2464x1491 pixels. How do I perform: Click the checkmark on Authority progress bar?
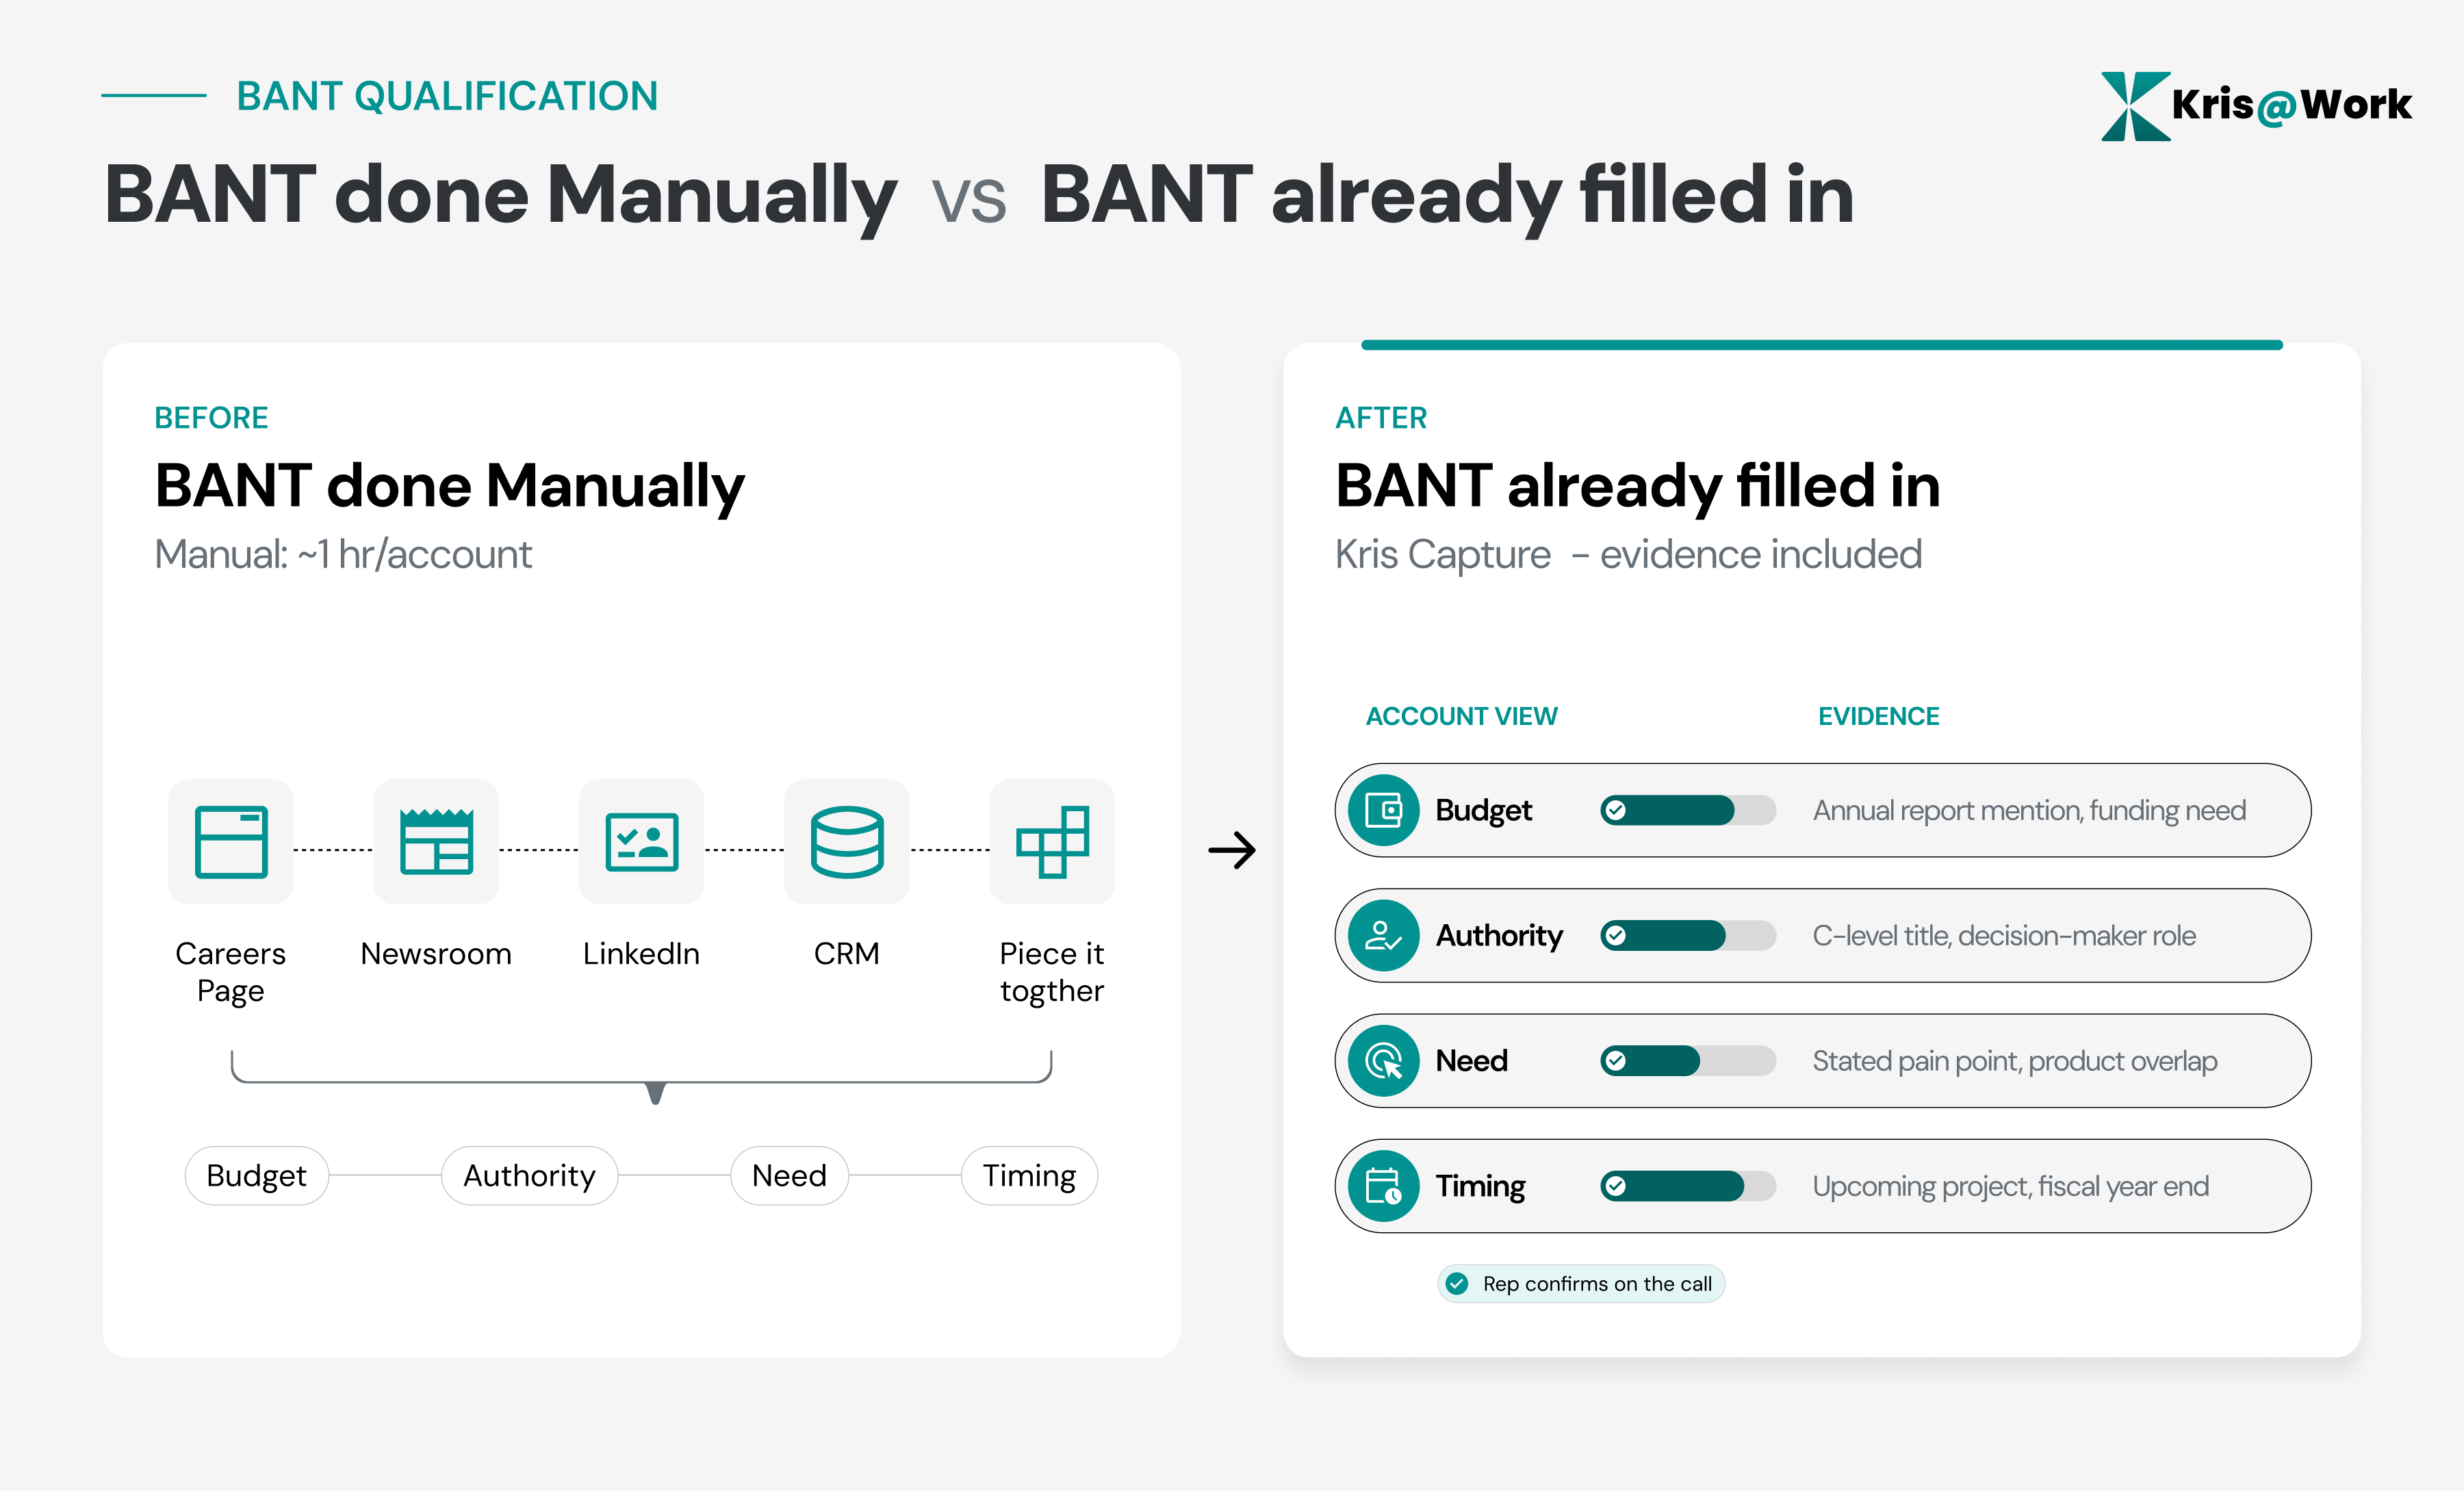(x=1615, y=935)
